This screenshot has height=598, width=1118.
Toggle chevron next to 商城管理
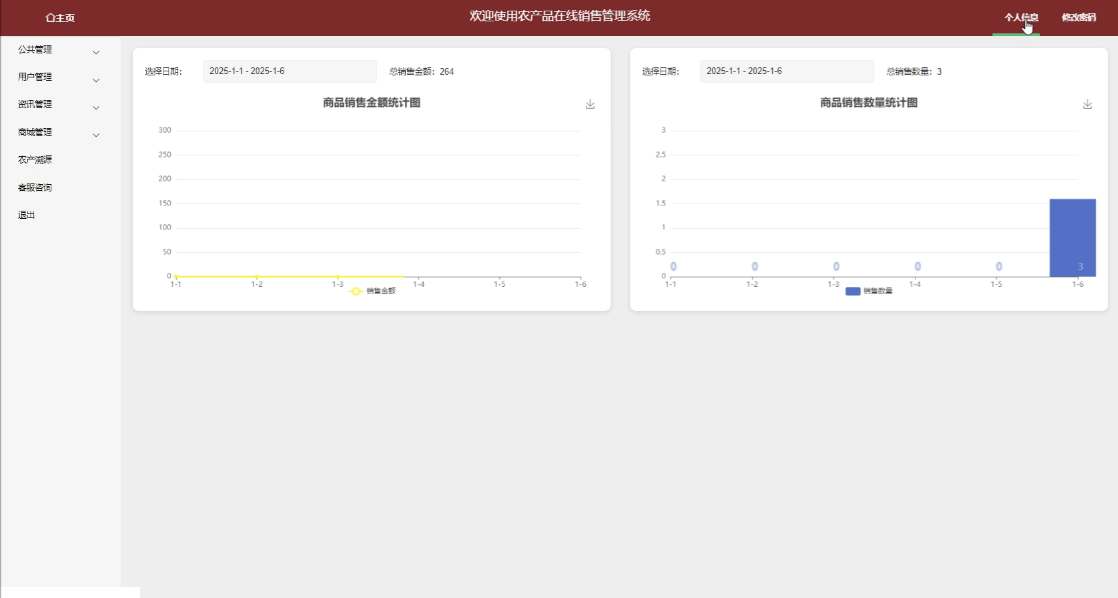[96, 135]
